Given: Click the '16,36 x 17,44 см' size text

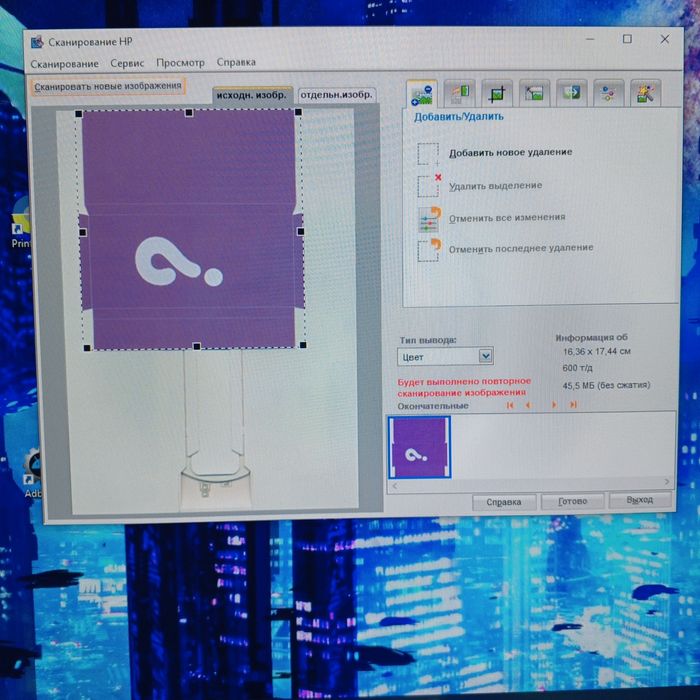Looking at the screenshot, I should (x=597, y=351).
